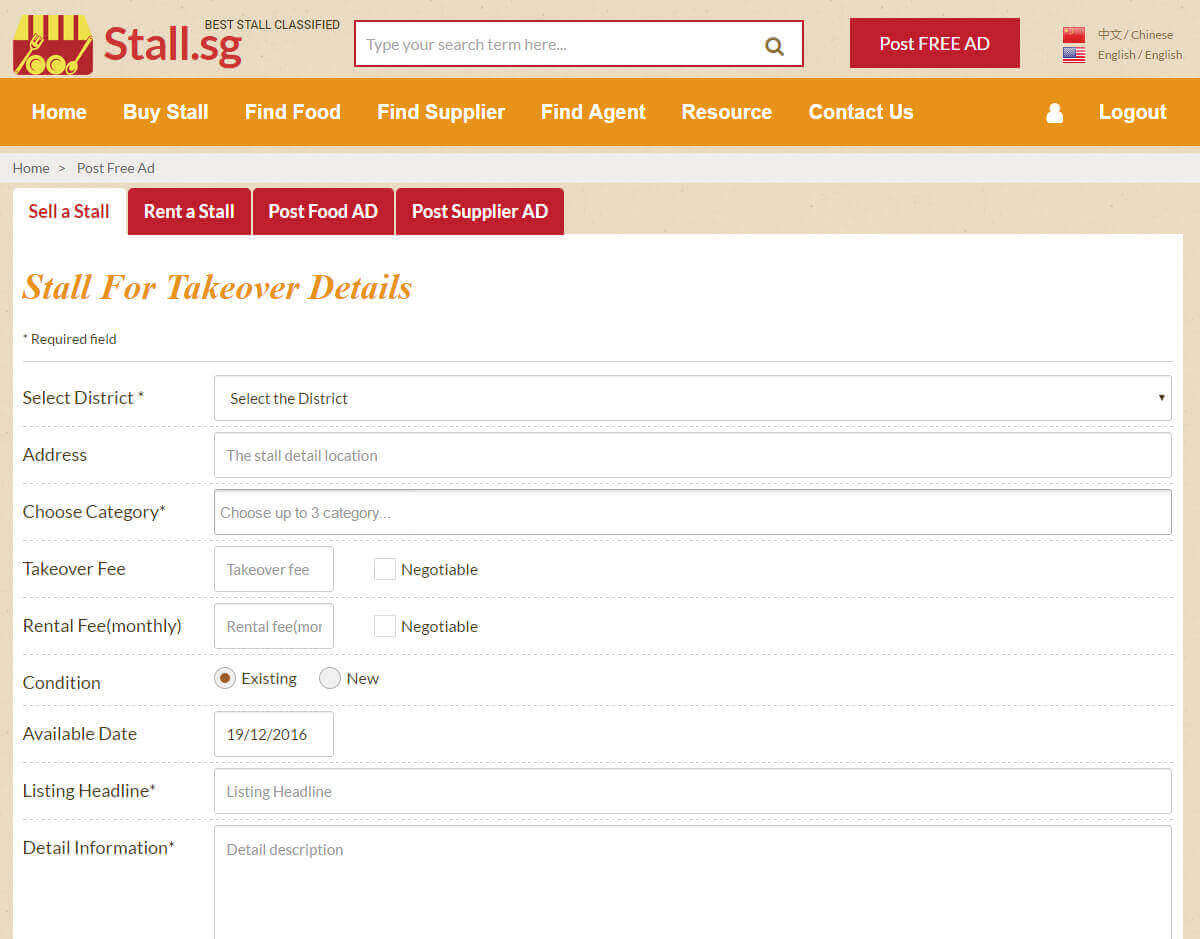1200x939 pixels.
Task: Click the Home breadcrumb link
Action: (31, 168)
